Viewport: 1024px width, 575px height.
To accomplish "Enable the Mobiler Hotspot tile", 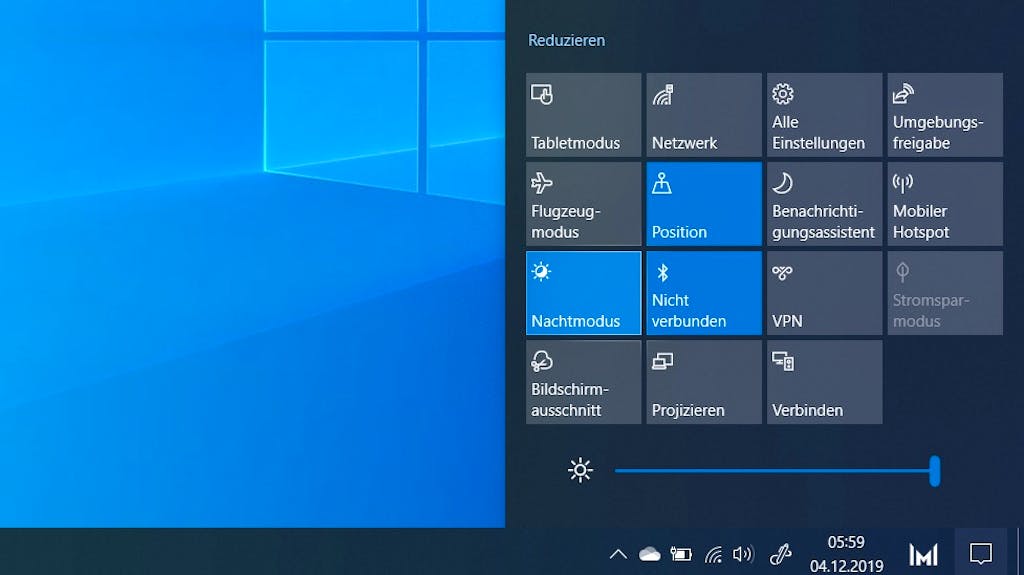I will click(x=945, y=204).
